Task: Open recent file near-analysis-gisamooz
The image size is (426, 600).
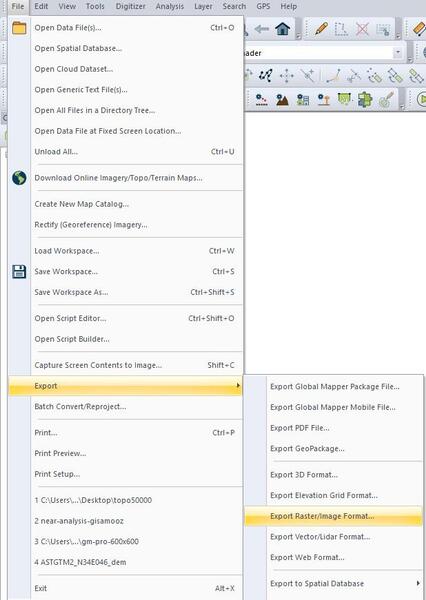Action: pos(125,521)
